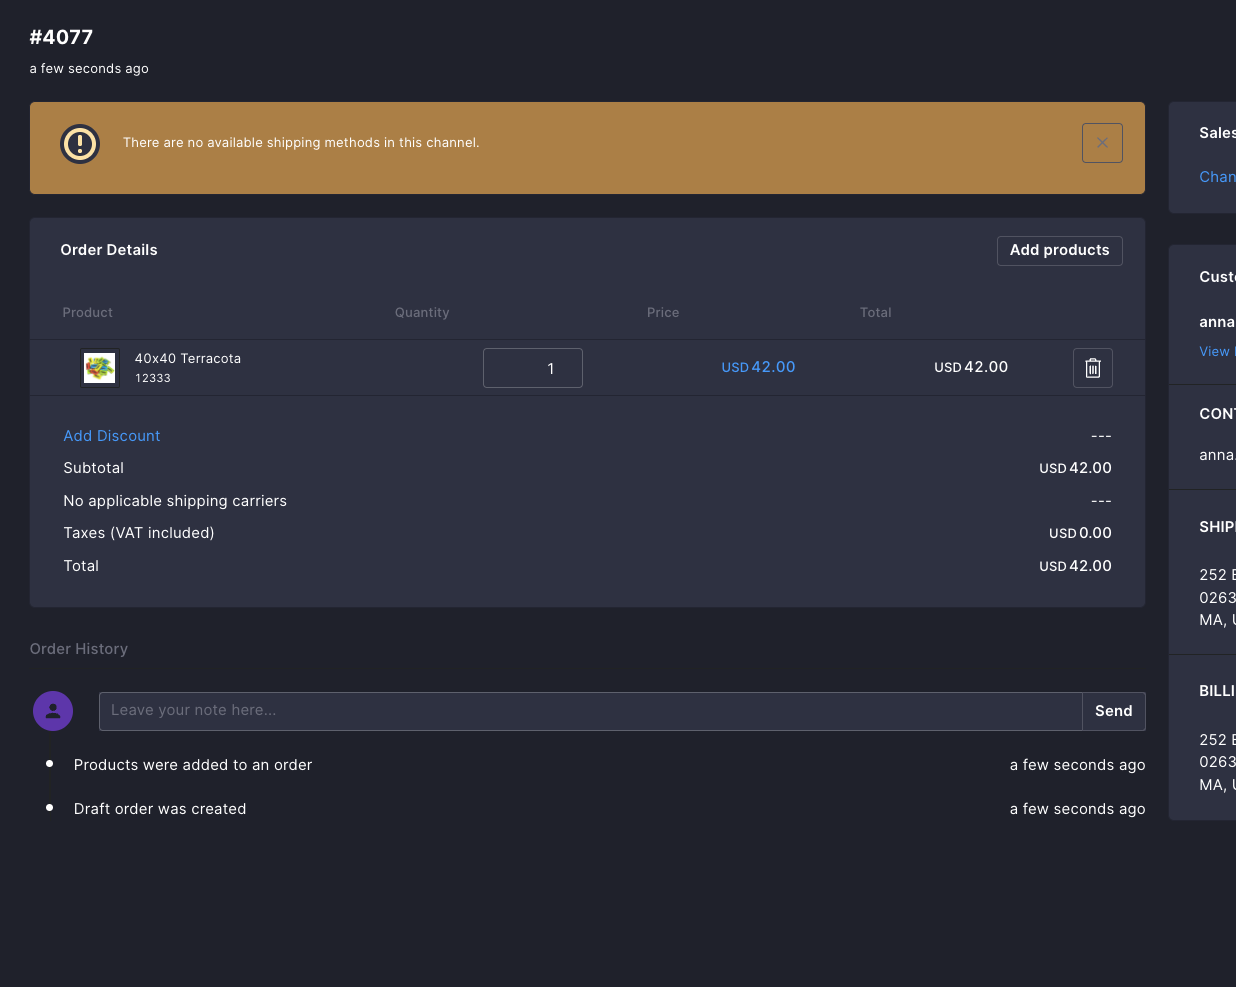The width and height of the screenshot is (1236, 987).
Task: Click the warning icon in the shipping alert
Action: (x=80, y=144)
